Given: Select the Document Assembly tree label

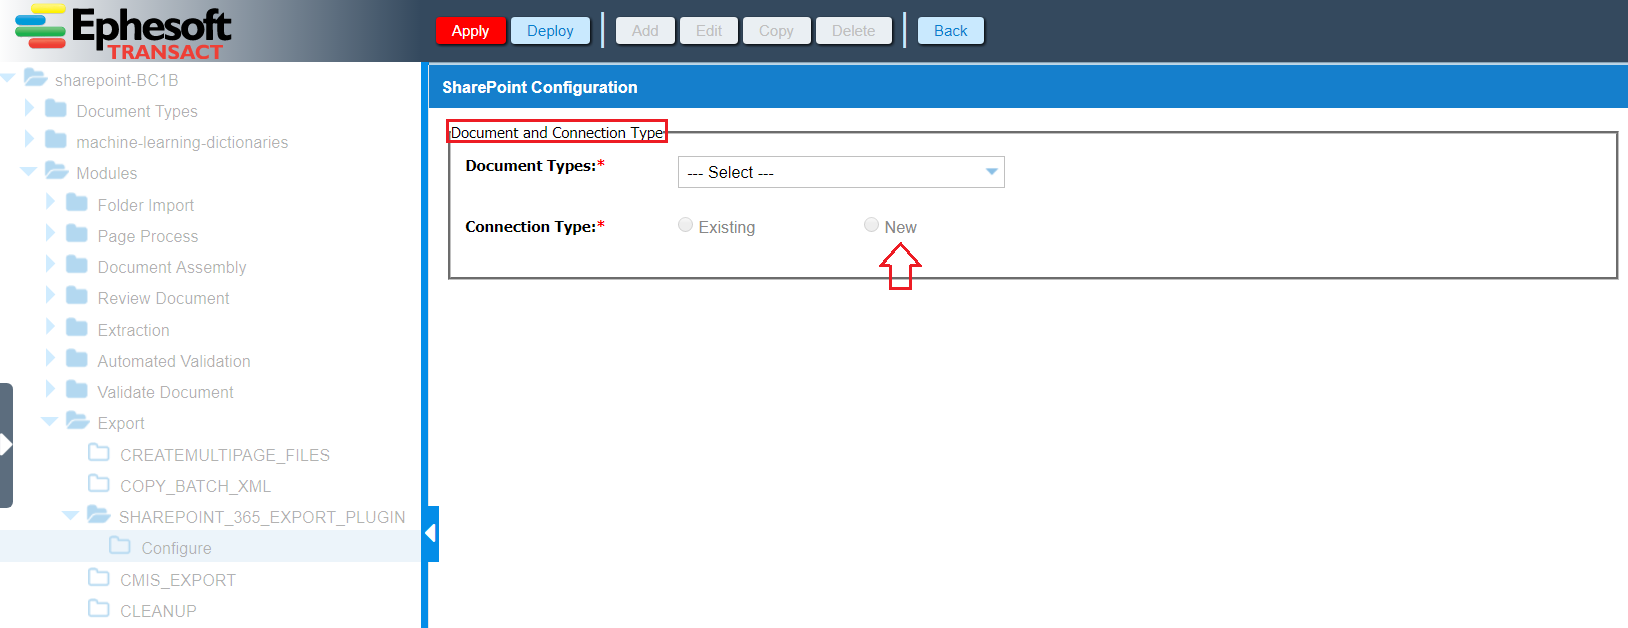Looking at the screenshot, I should (x=172, y=267).
